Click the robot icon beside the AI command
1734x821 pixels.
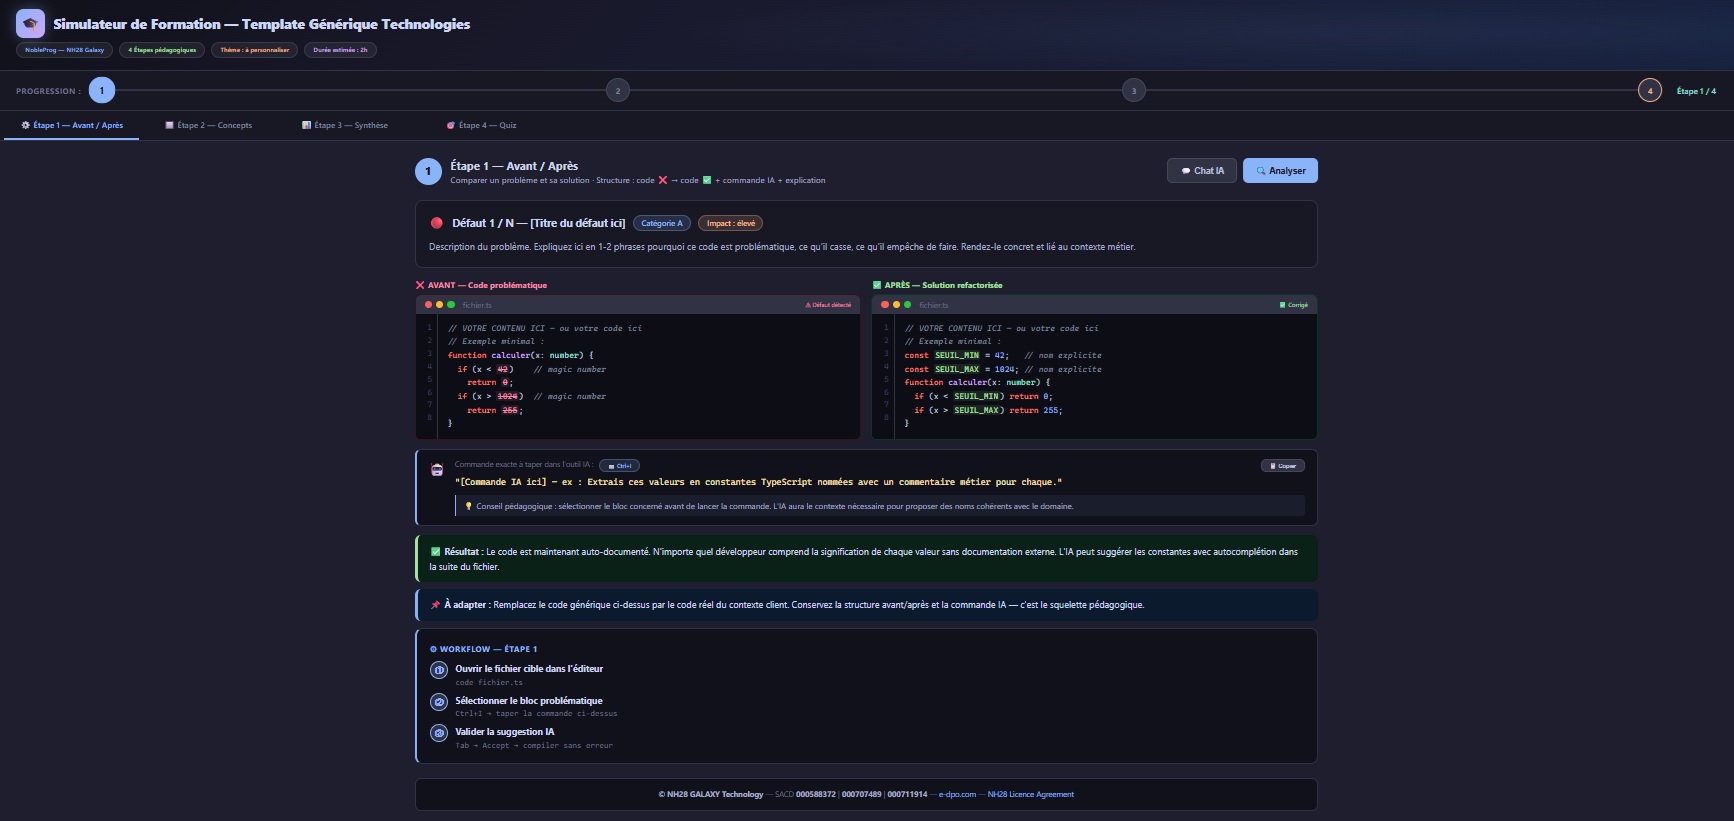pos(437,469)
